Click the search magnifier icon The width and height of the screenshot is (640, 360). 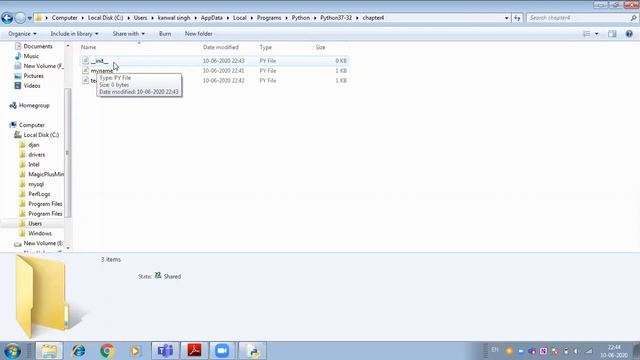tap(633, 18)
